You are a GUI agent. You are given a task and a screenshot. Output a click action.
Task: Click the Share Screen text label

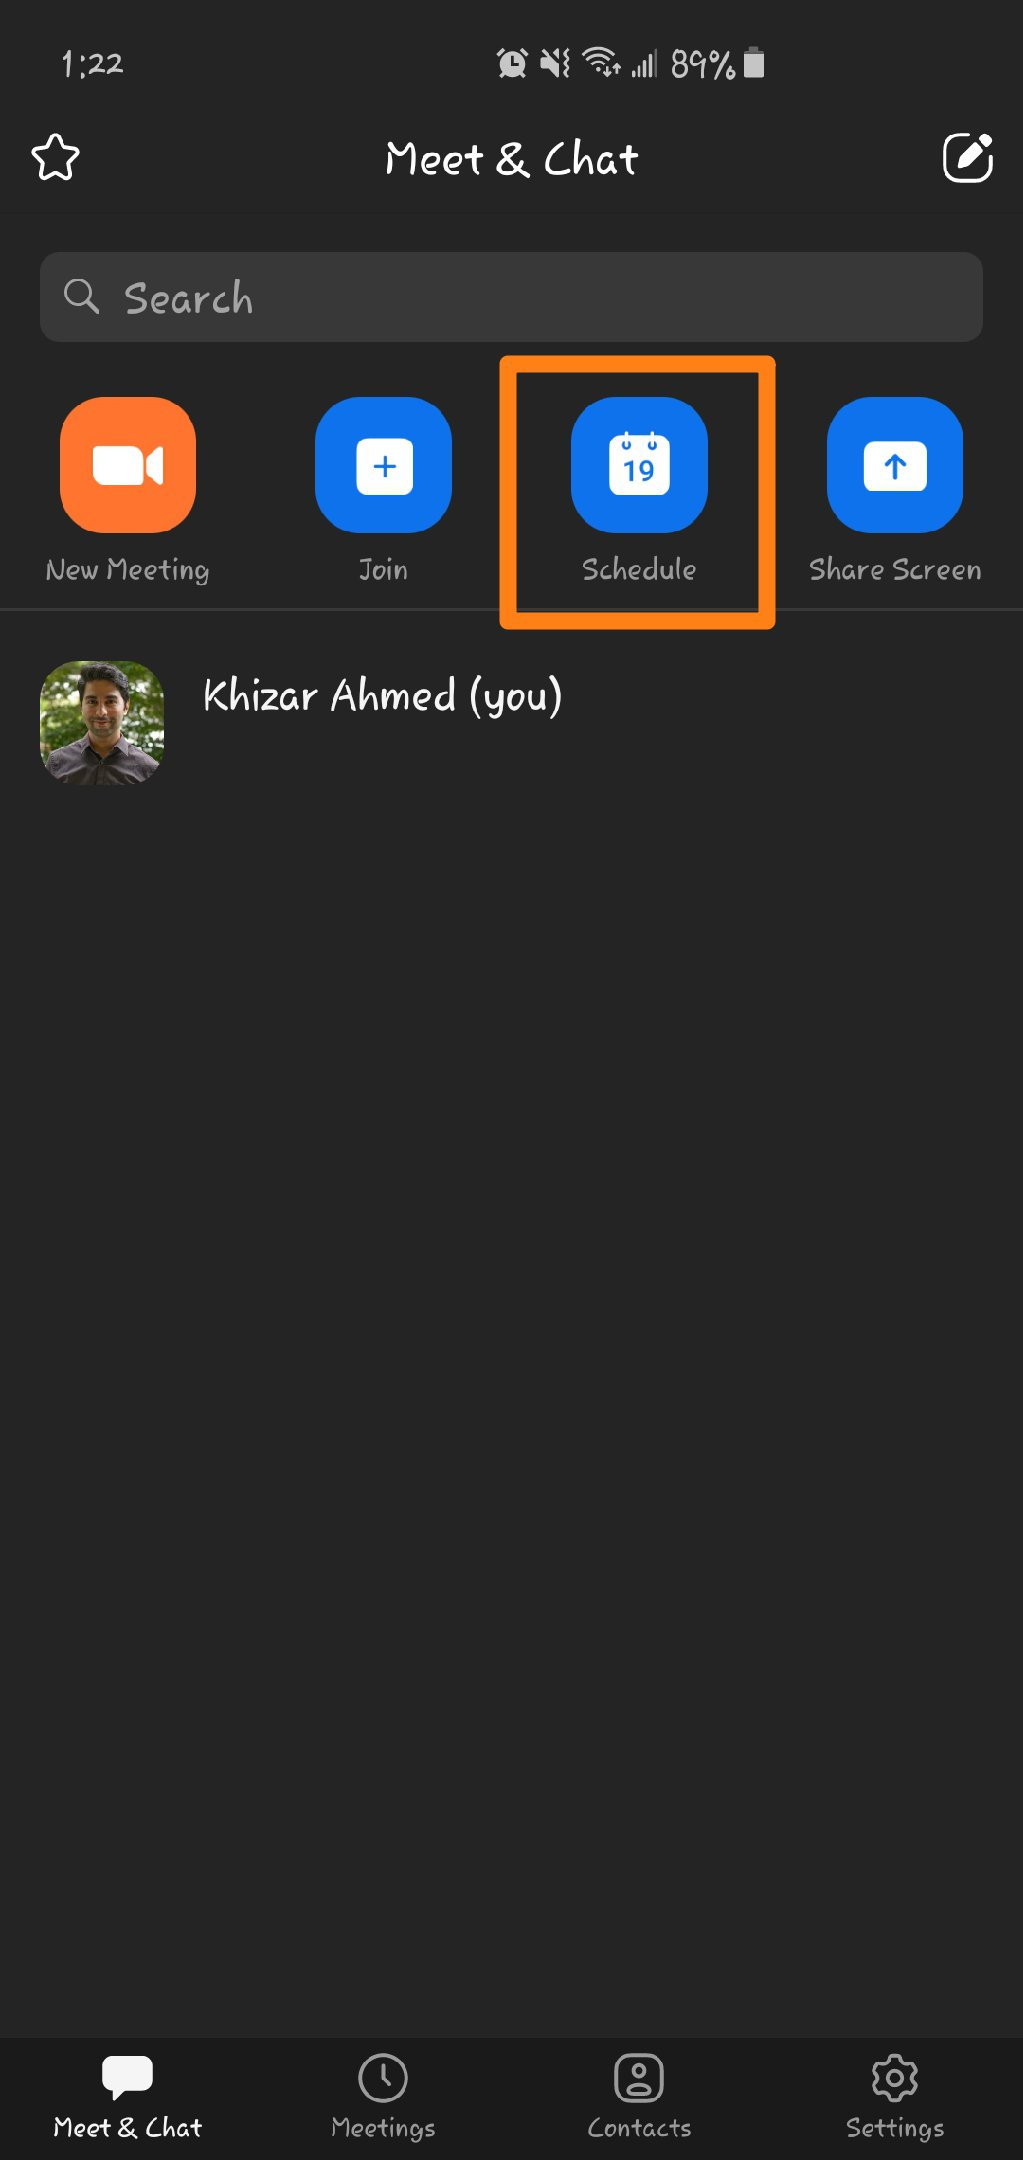895,570
